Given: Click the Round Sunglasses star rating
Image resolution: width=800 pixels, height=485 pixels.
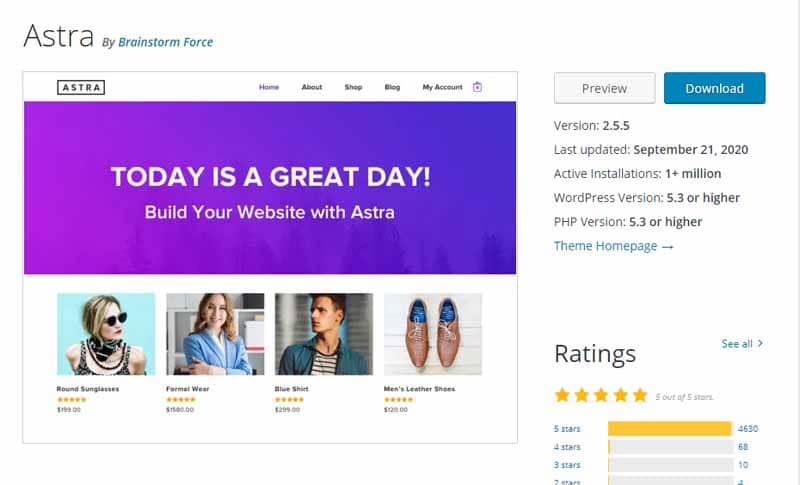Looking at the screenshot, I should (72, 399).
